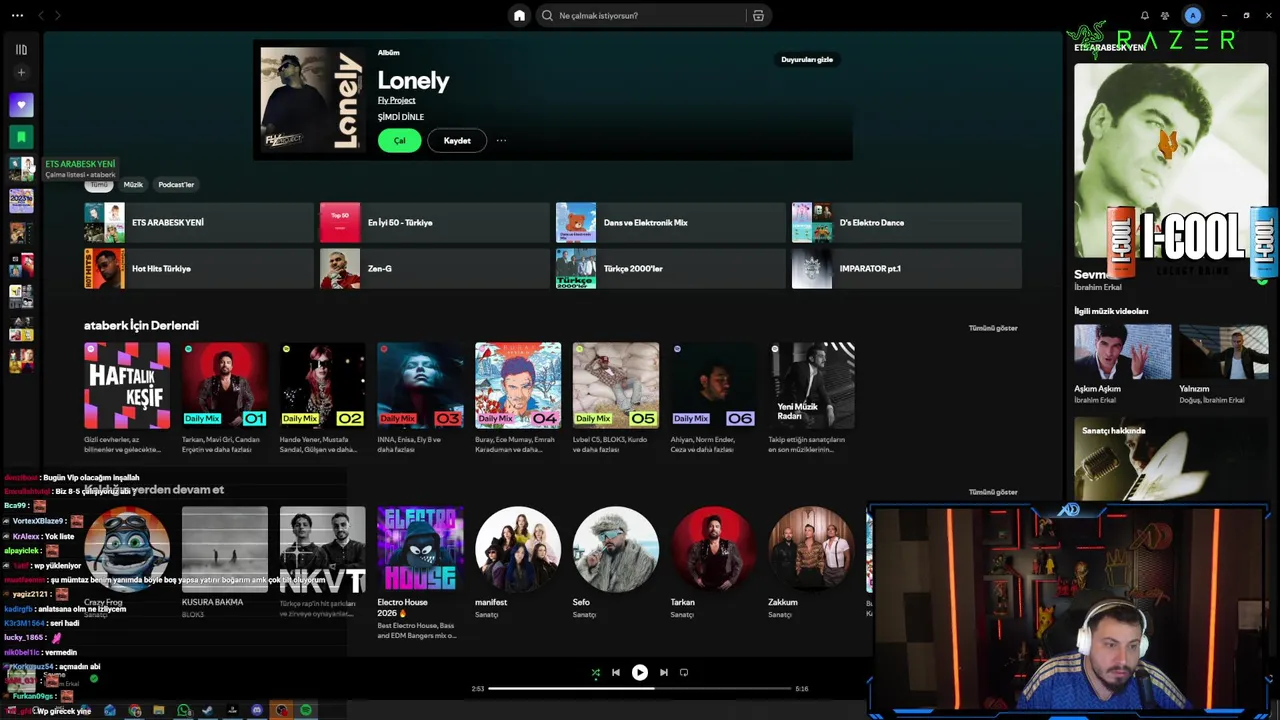
Task: Open the 2023 playlist thumbnail in sidebar
Action: click(21, 201)
